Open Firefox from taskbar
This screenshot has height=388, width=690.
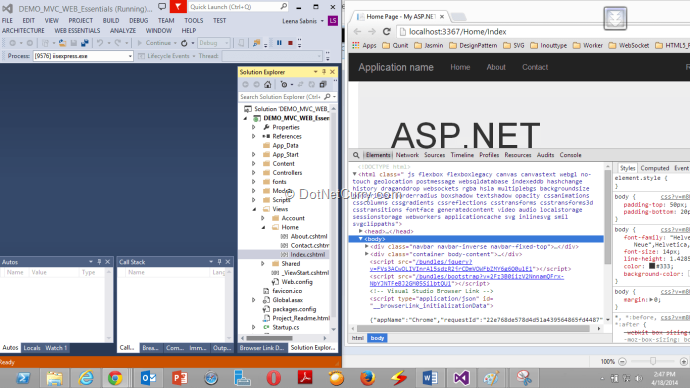click(x=367, y=378)
